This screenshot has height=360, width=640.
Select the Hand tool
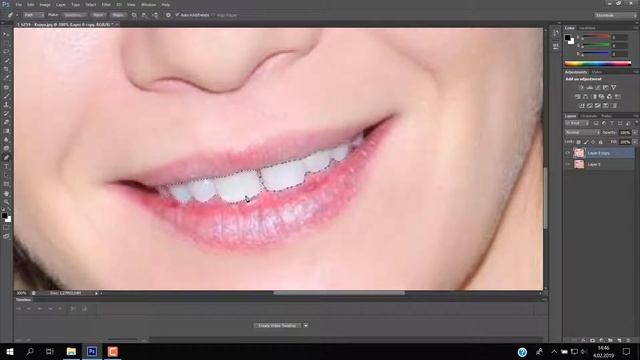tap(6, 193)
